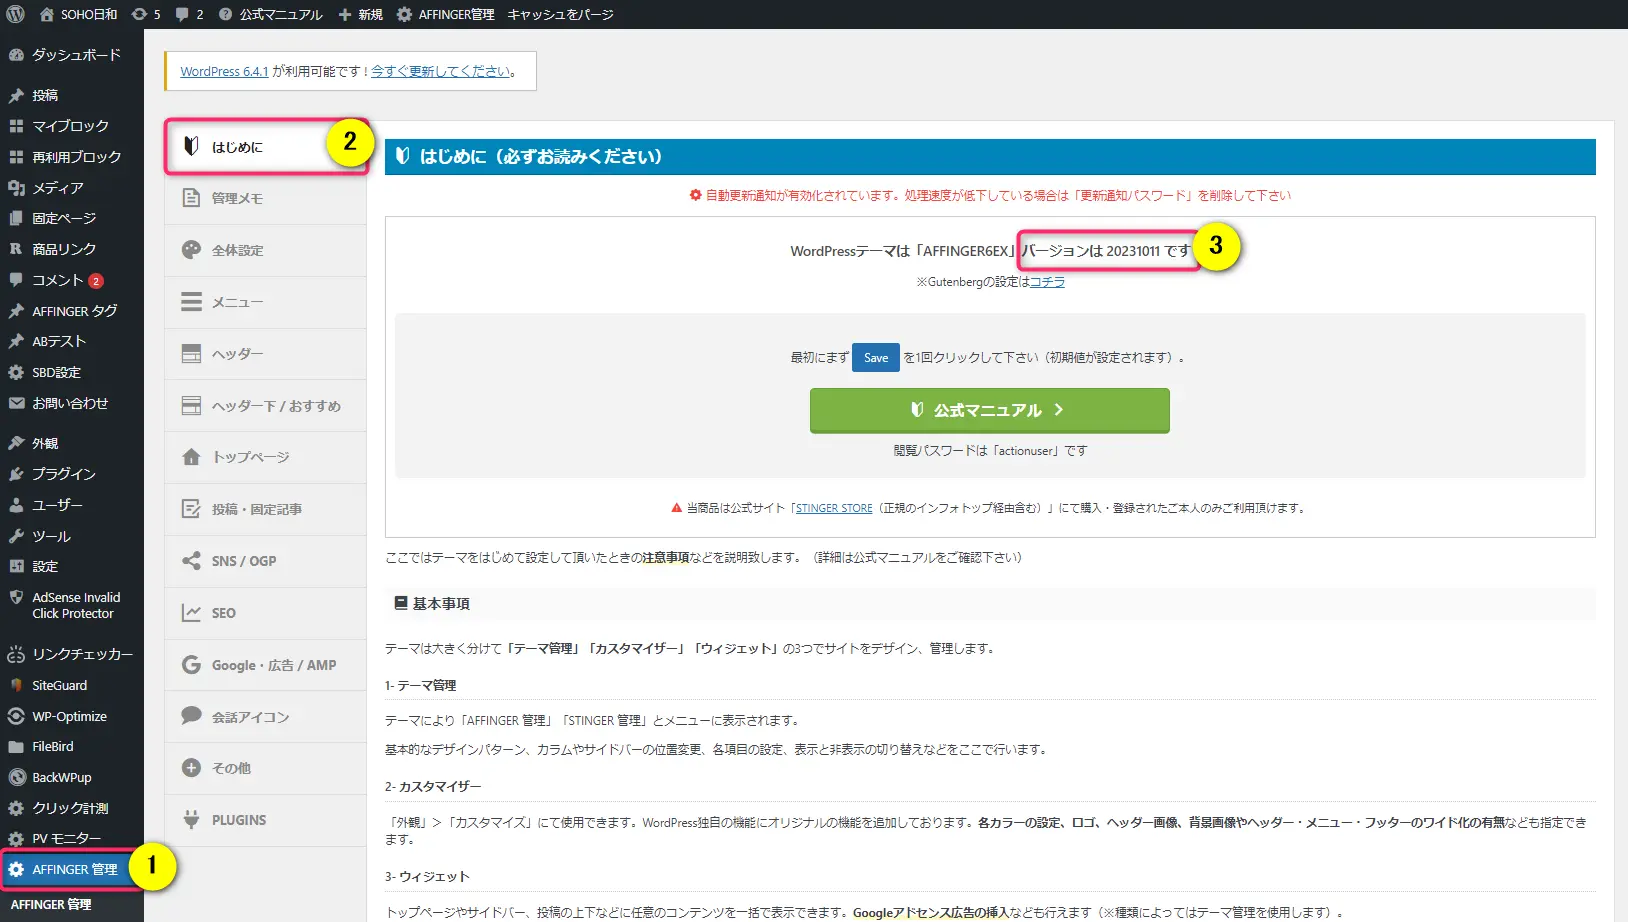This screenshot has width=1628, height=922.
Task: Click the blue Save button
Action: 875,357
